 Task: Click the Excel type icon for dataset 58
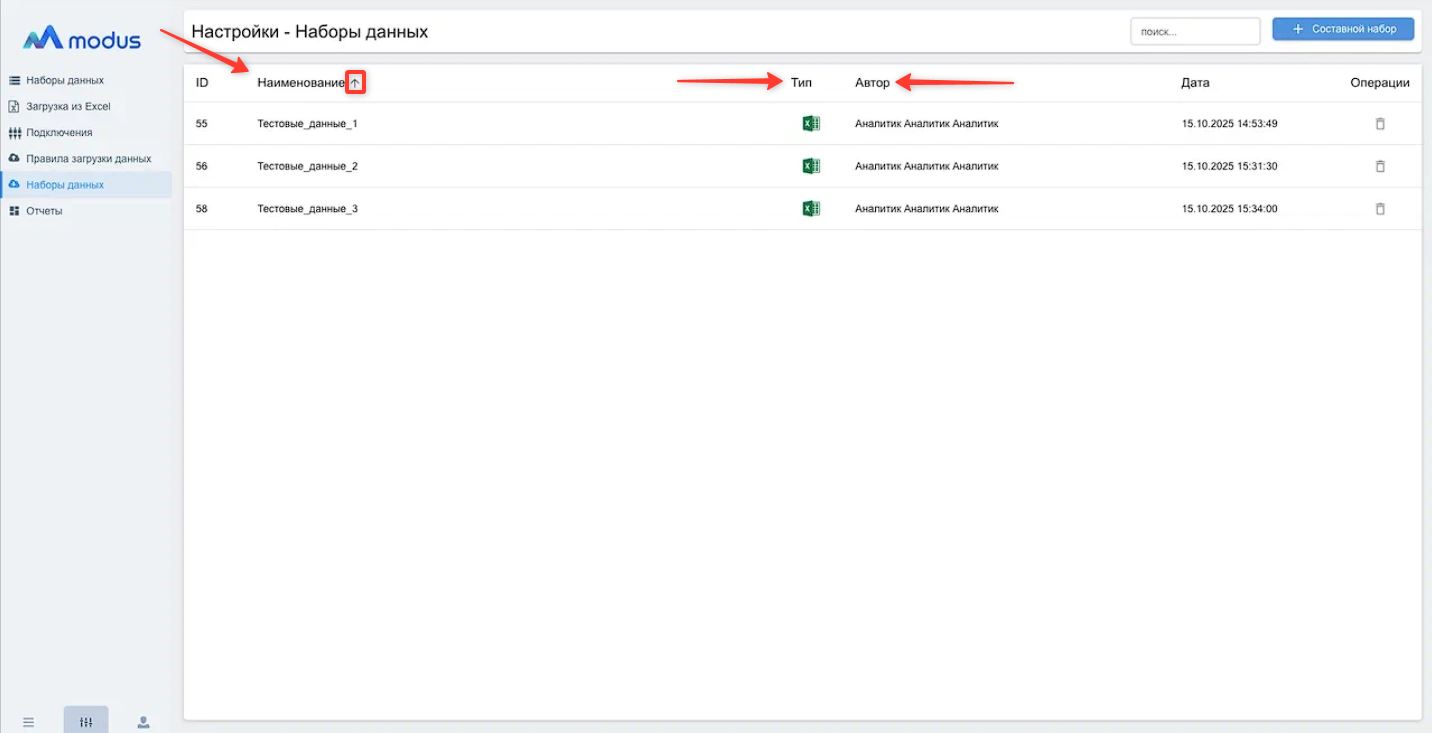pyautogui.click(x=811, y=209)
